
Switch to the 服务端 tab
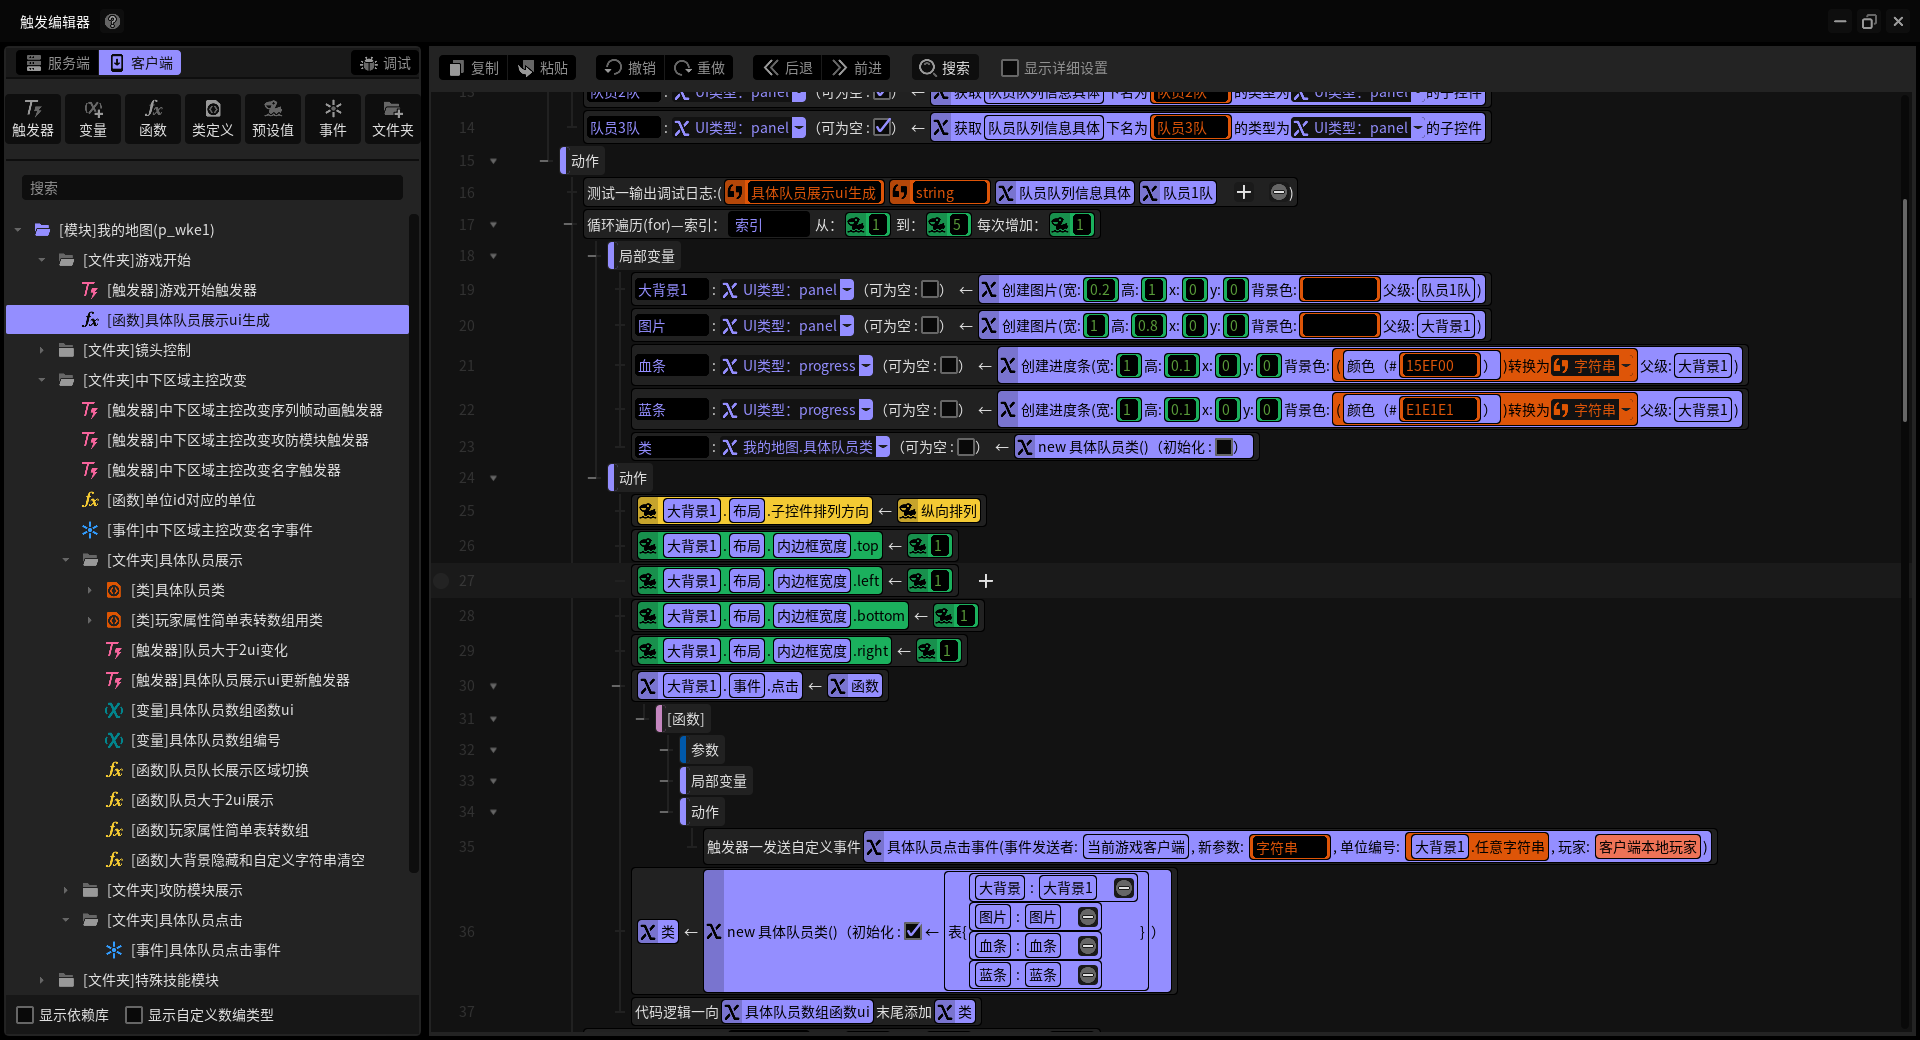pyautogui.click(x=58, y=63)
